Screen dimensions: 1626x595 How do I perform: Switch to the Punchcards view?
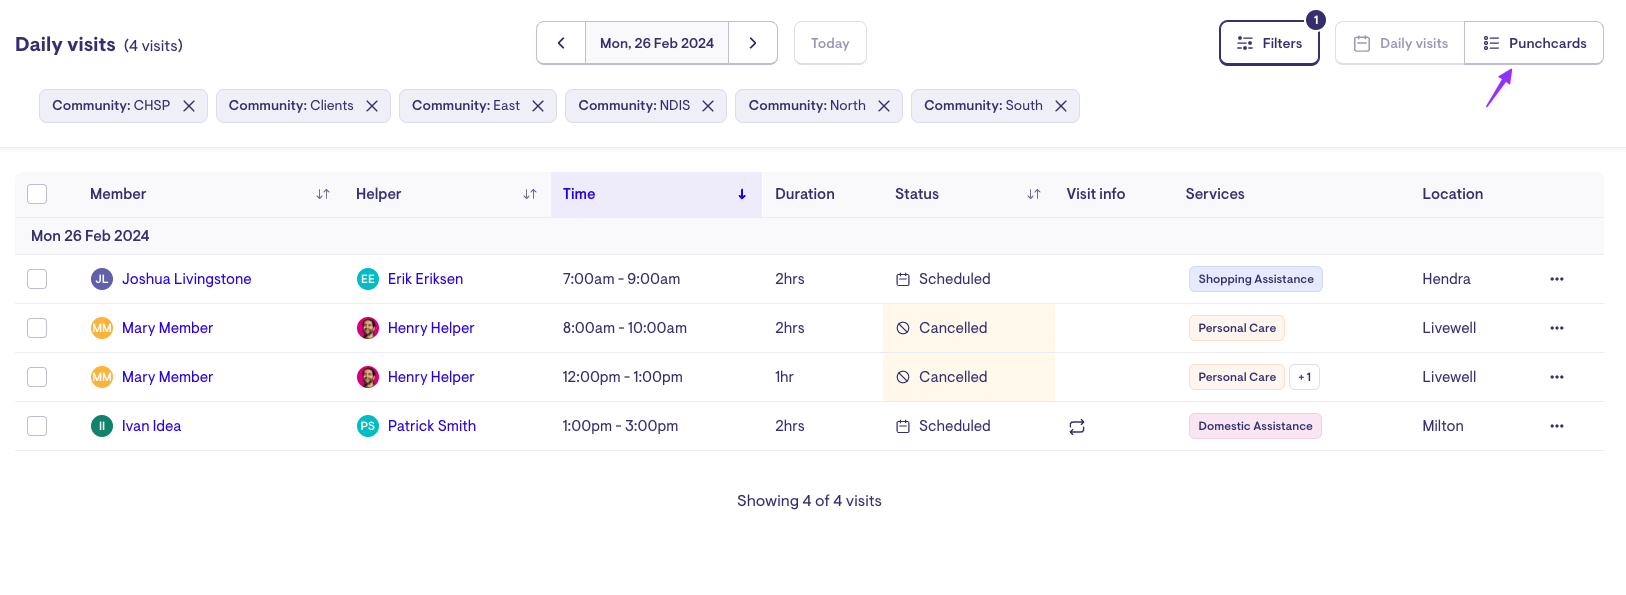point(1534,43)
